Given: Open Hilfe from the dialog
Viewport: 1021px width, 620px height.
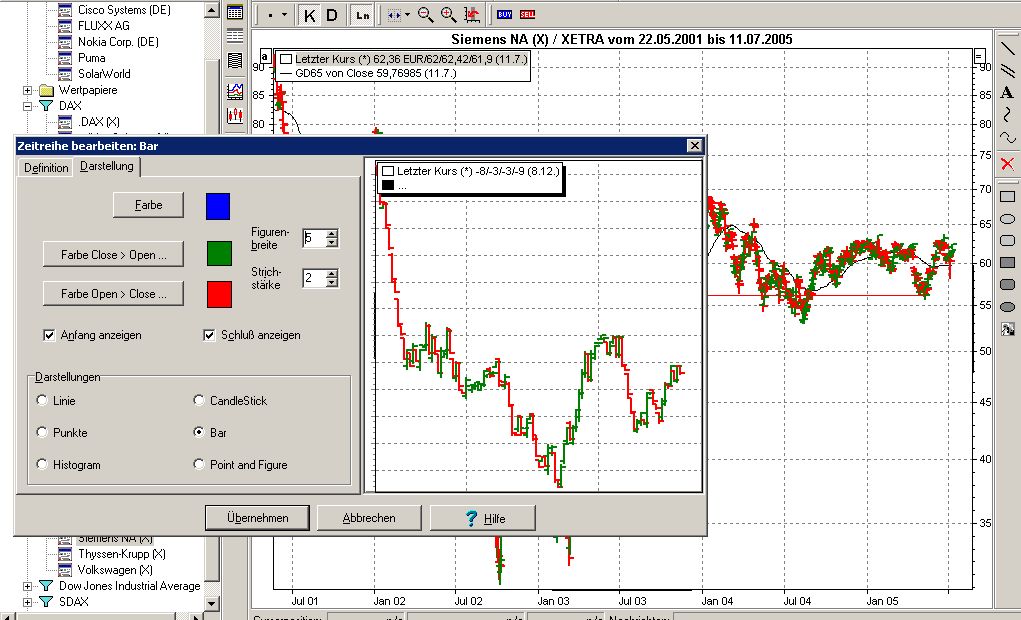Looking at the screenshot, I should click(483, 518).
